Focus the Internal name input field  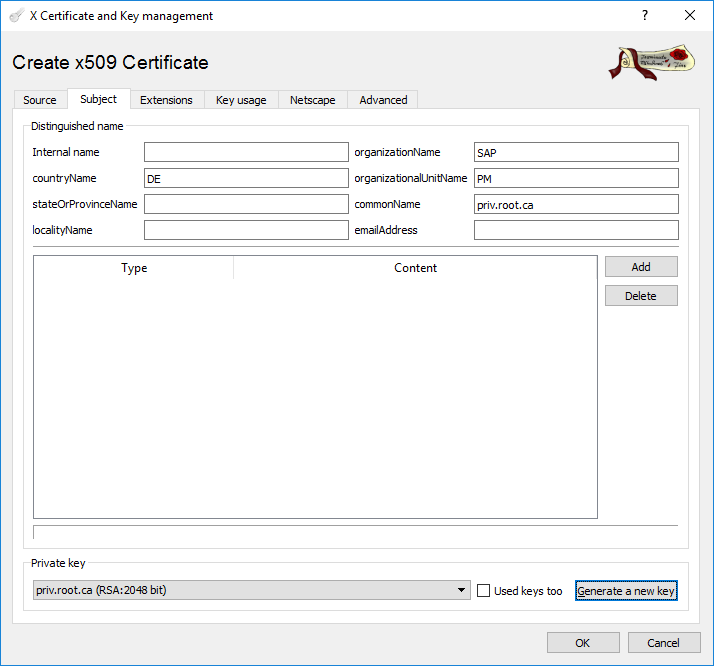coord(246,152)
